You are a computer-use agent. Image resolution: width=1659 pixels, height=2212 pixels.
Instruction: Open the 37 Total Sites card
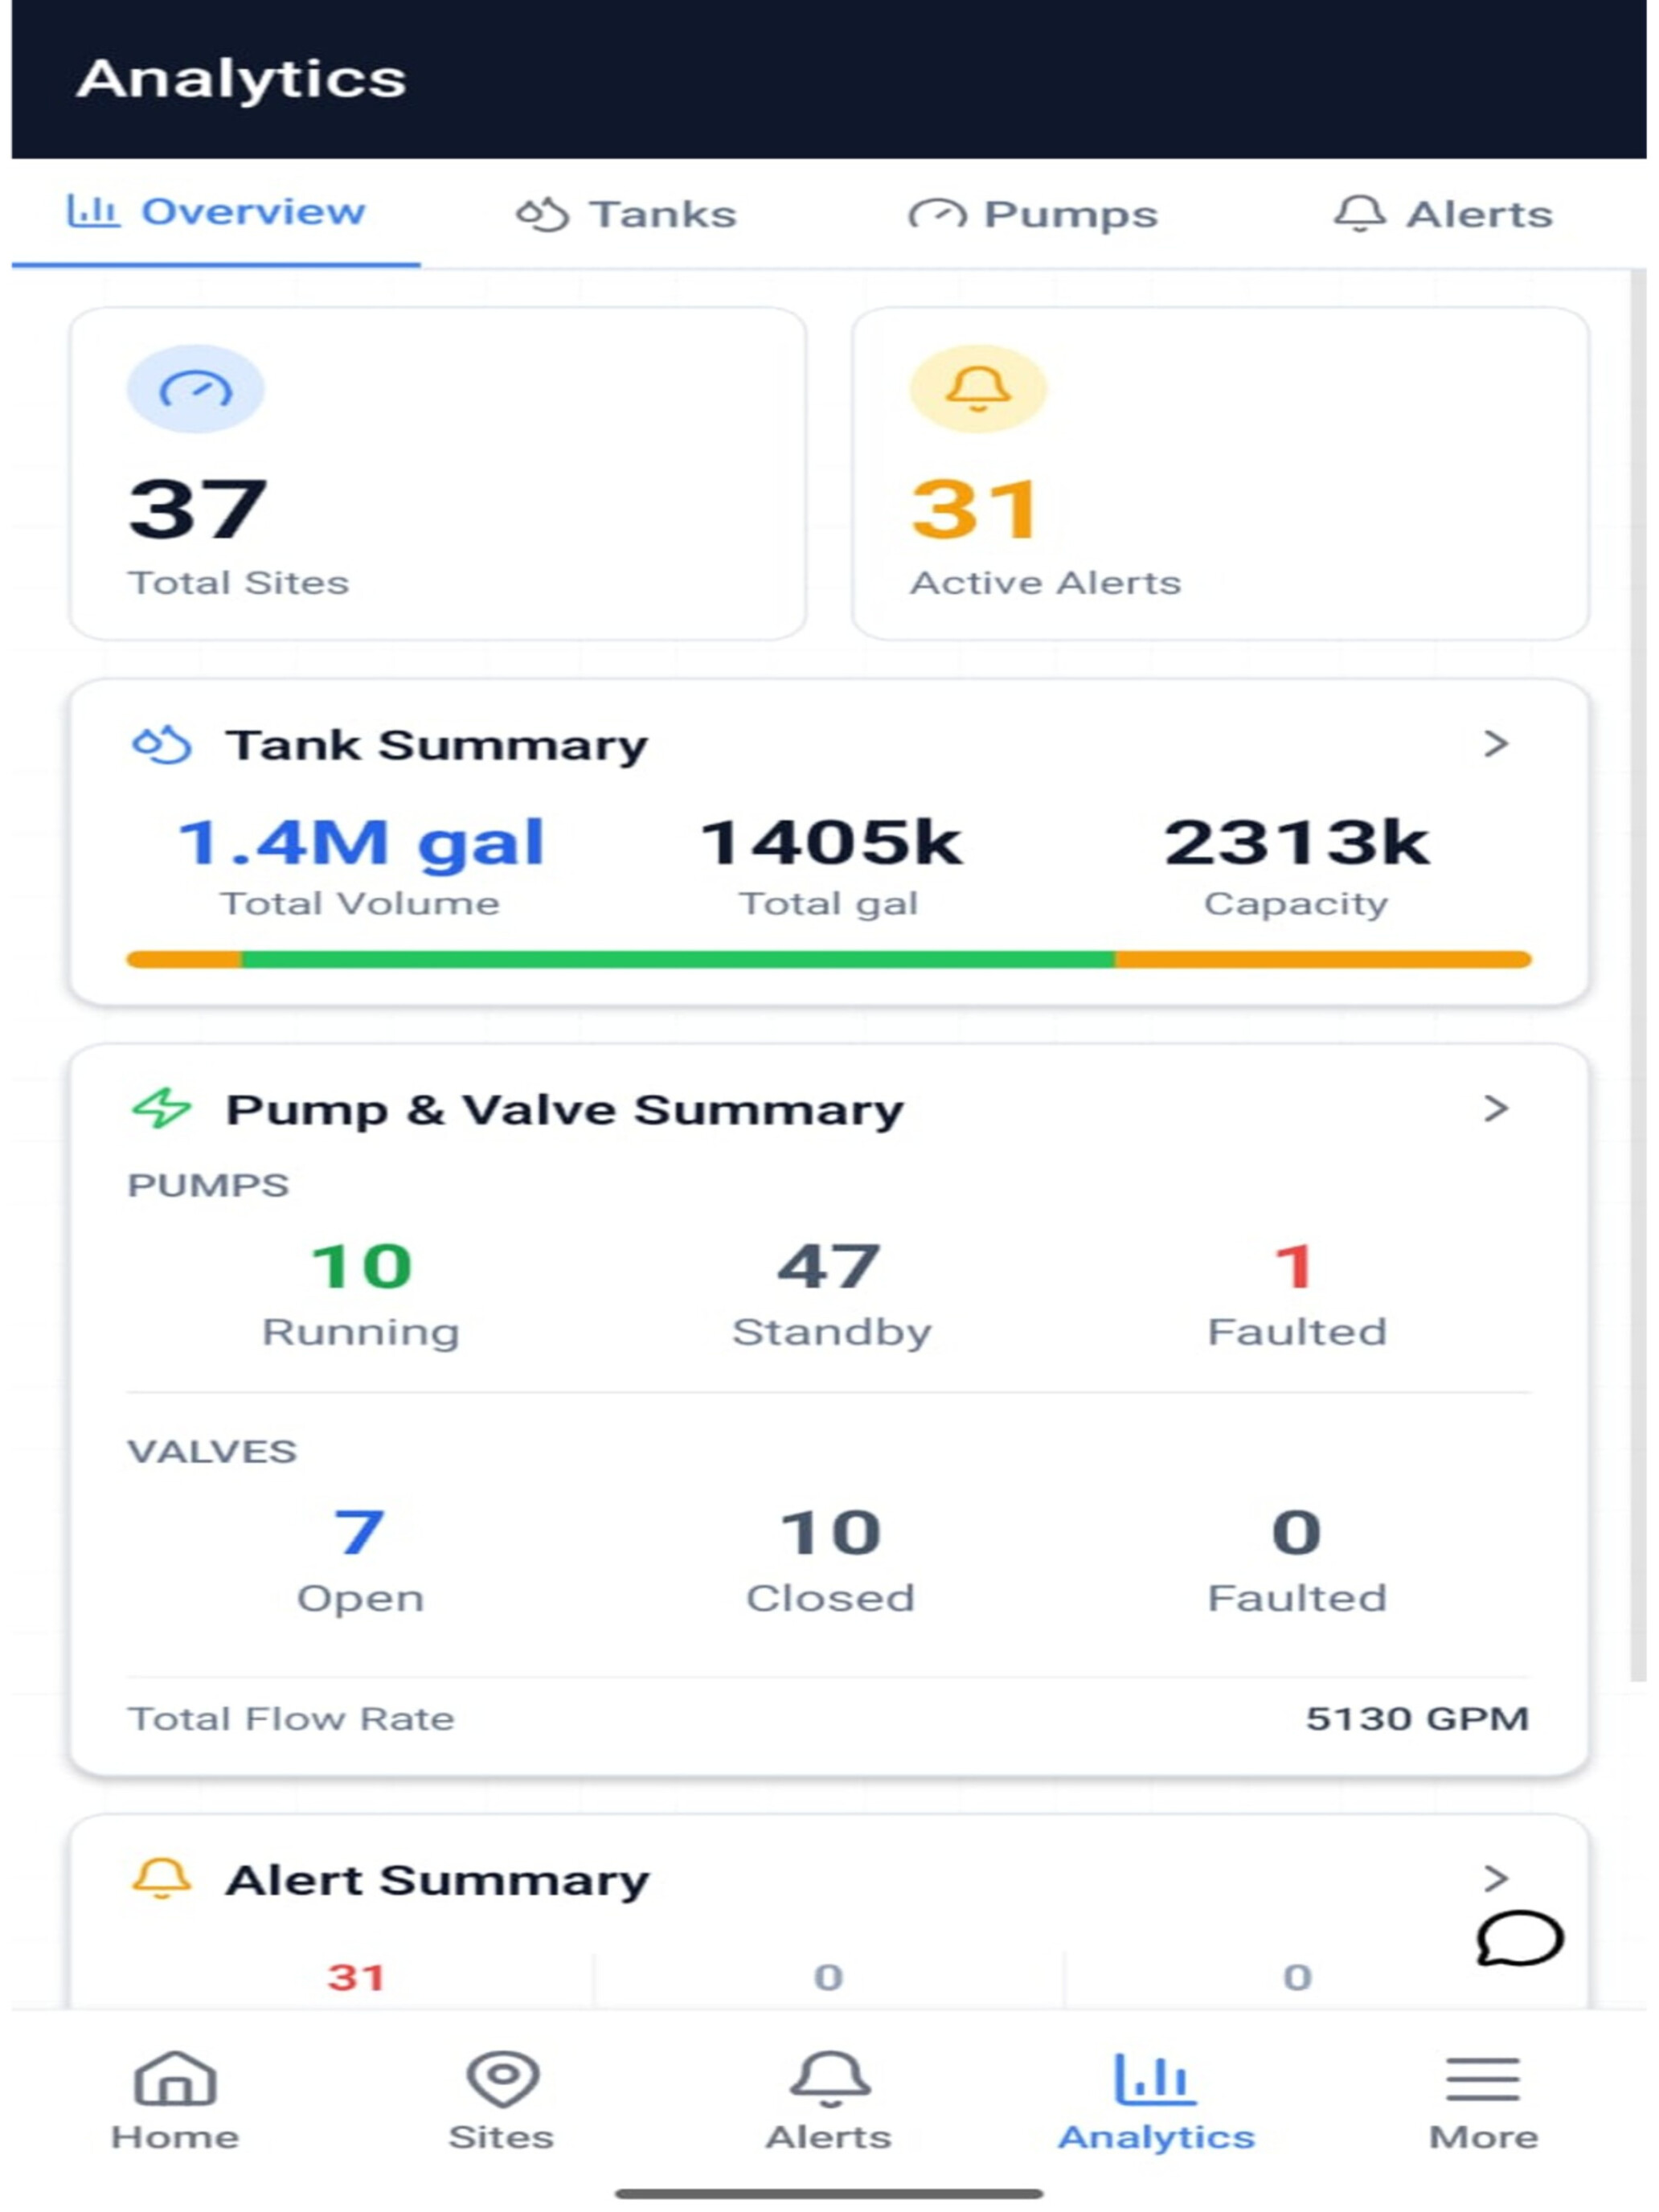(x=437, y=473)
